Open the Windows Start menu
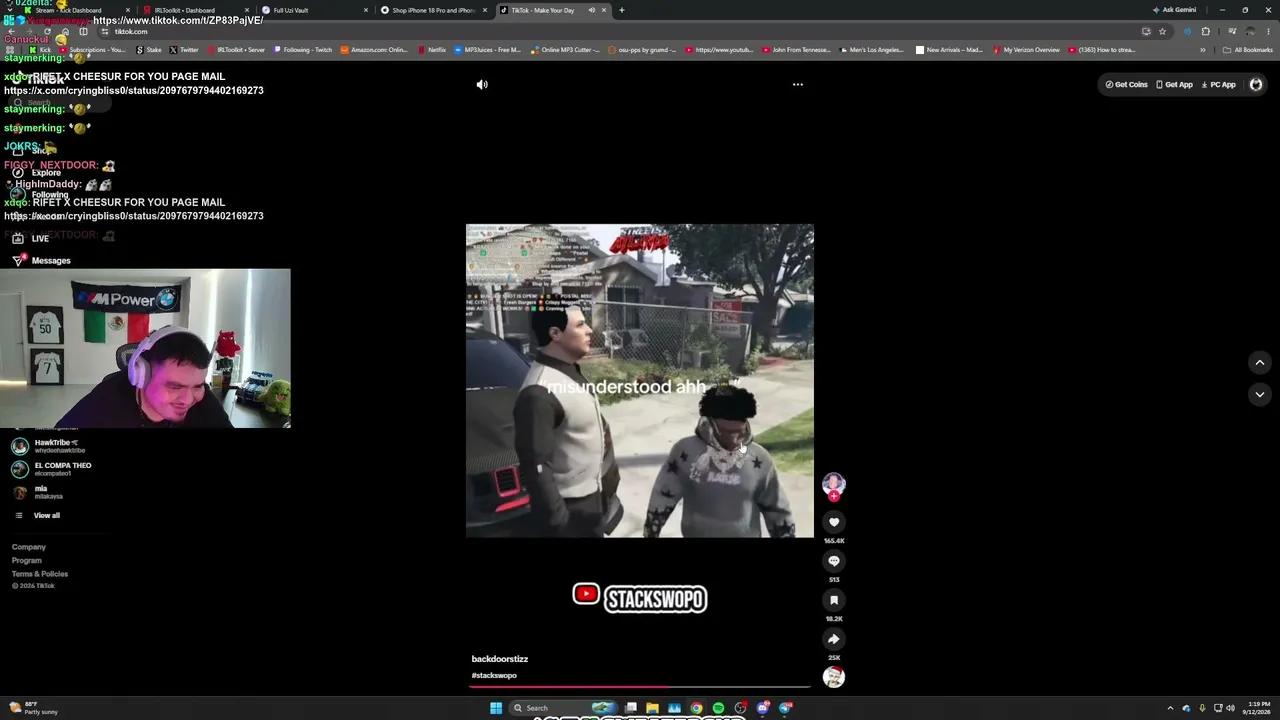This screenshot has height=720, width=1280. [x=495, y=708]
